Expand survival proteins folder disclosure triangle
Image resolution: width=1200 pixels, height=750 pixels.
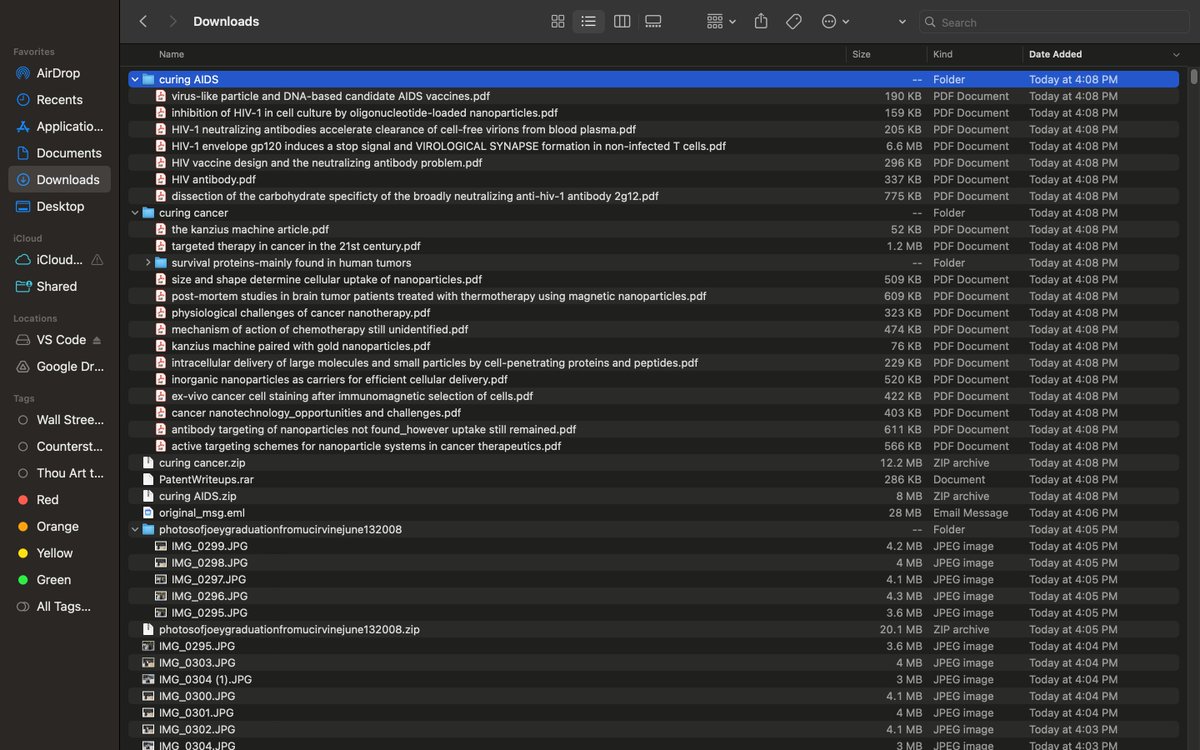point(148,263)
